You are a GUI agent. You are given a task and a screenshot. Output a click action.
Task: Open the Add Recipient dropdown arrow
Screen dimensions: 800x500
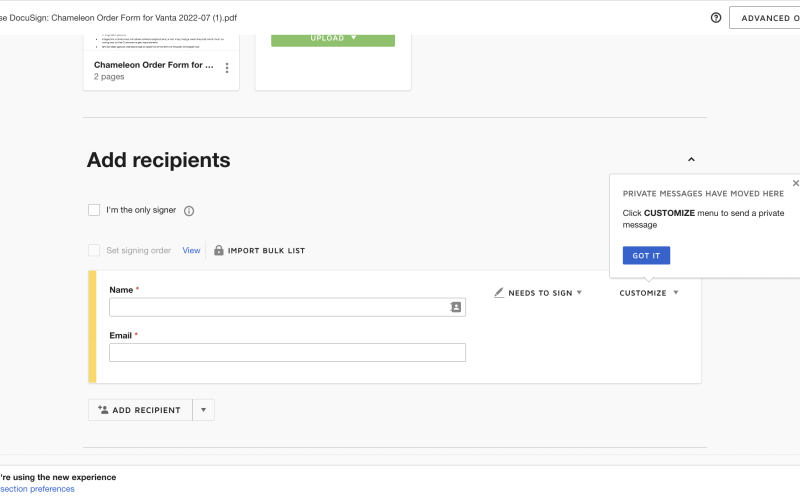203,410
